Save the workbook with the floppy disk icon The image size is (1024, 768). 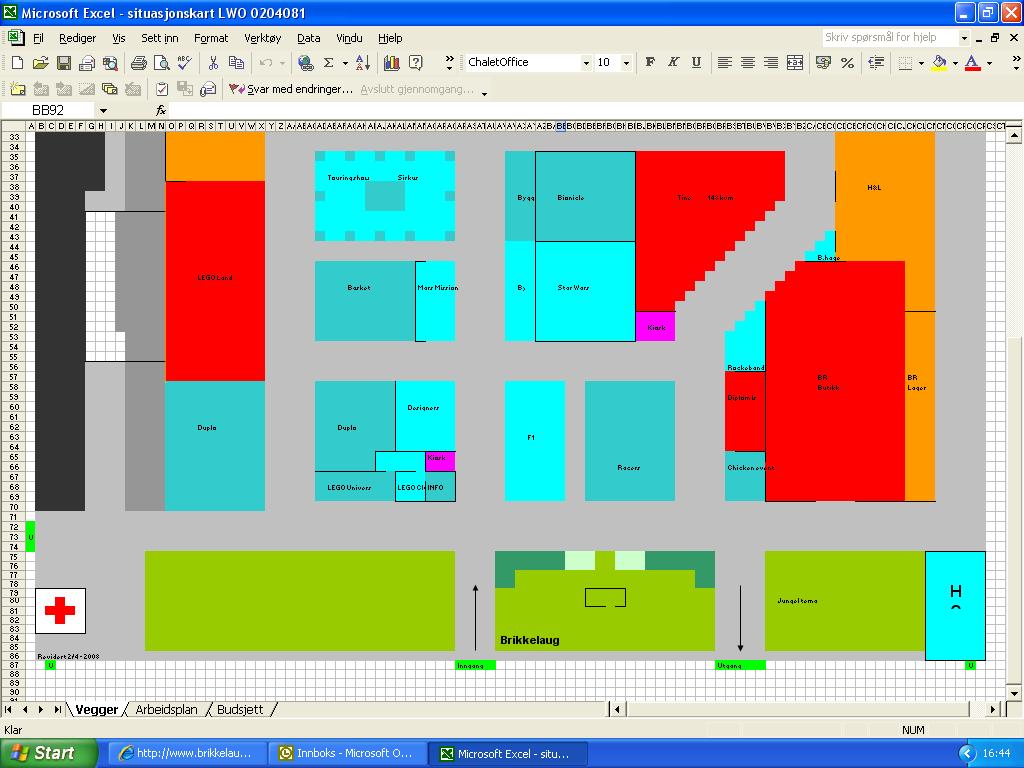[x=63, y=63]
